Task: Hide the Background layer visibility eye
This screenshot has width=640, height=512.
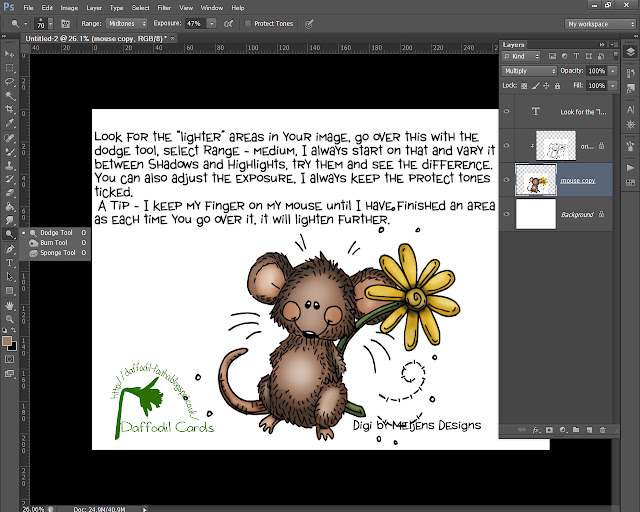Action: click(507, 214)
